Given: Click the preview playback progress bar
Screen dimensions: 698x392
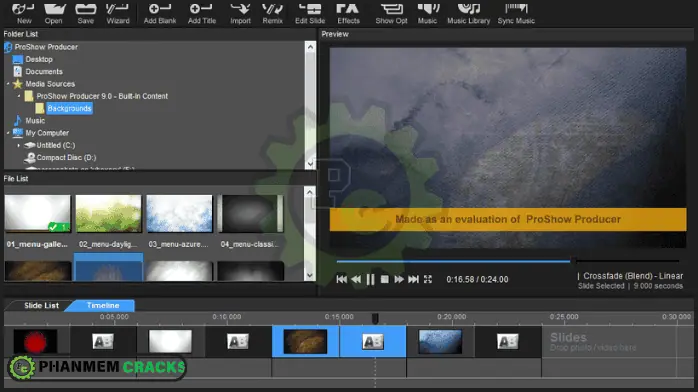Looking at the screenshot, I should tap(507, 261).
